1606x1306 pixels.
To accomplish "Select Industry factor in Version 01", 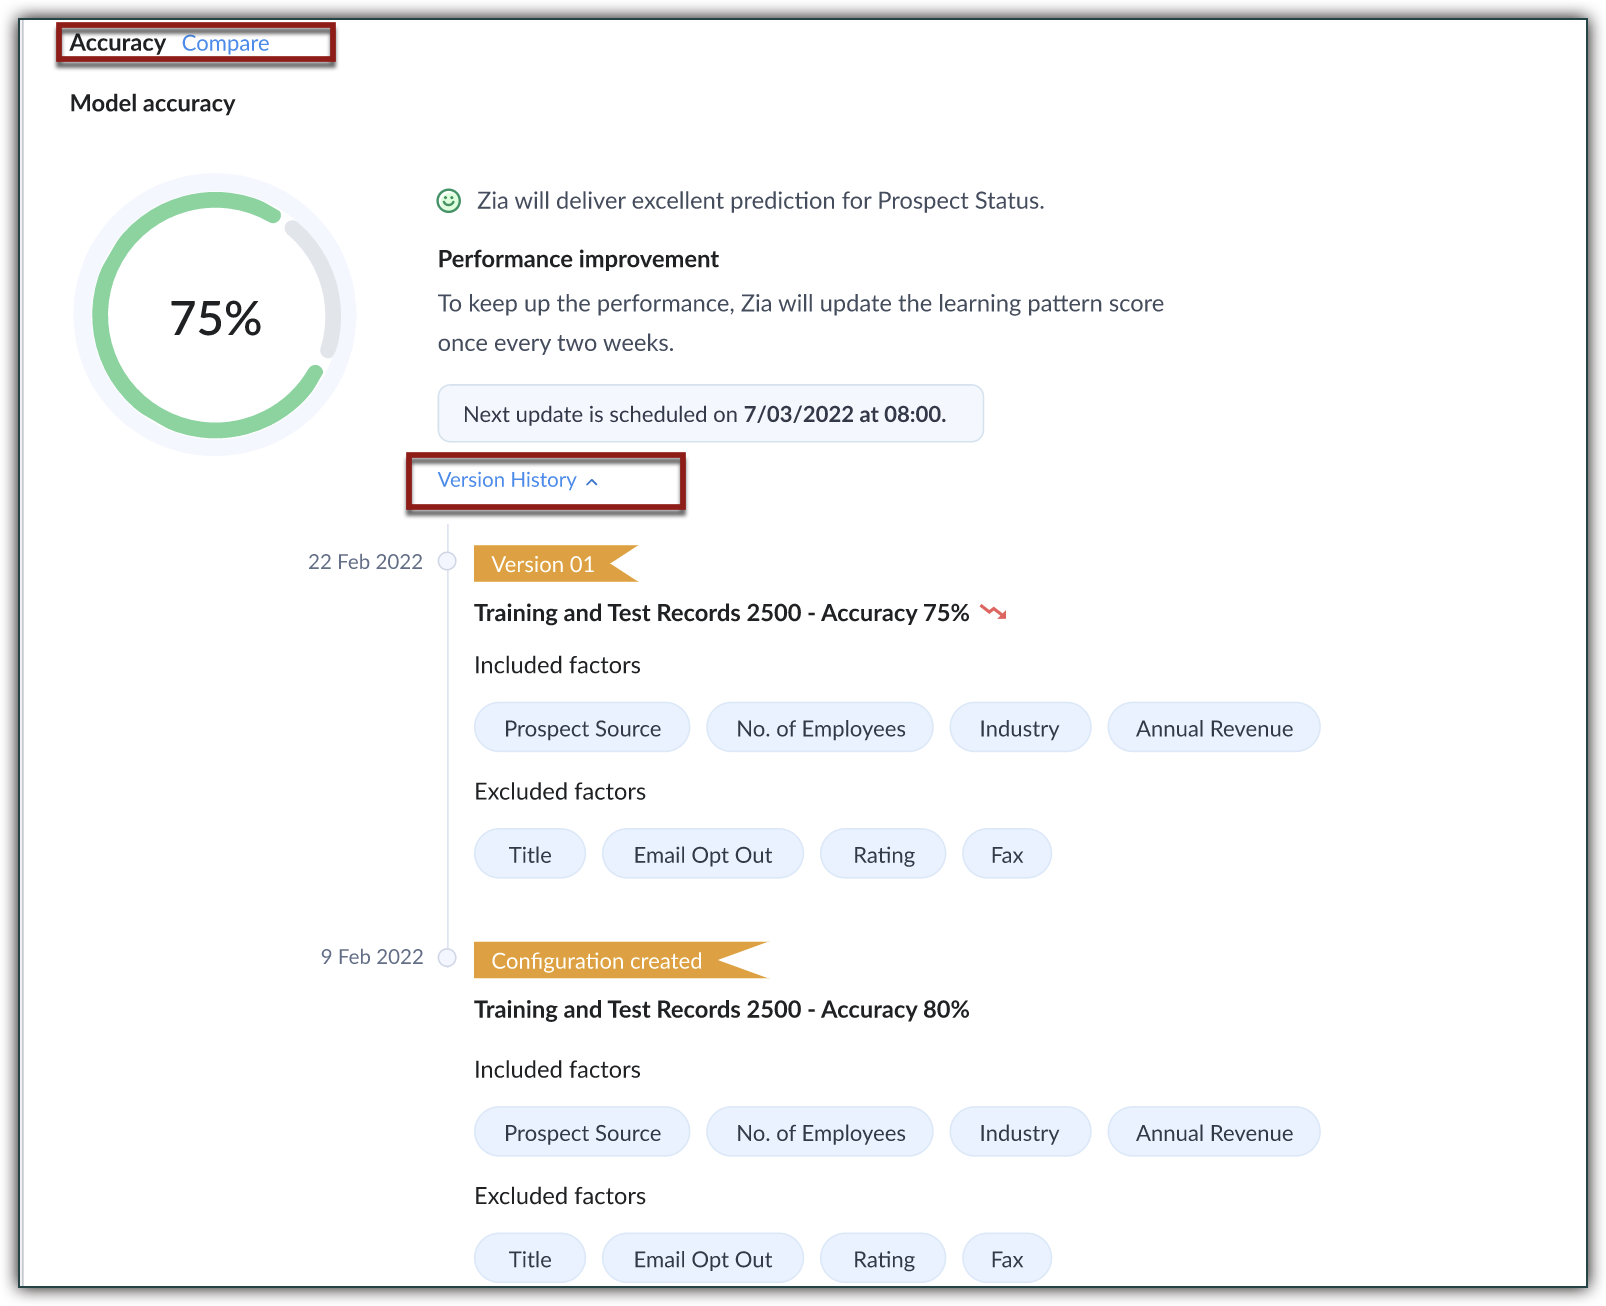I will coord(1019,728).
